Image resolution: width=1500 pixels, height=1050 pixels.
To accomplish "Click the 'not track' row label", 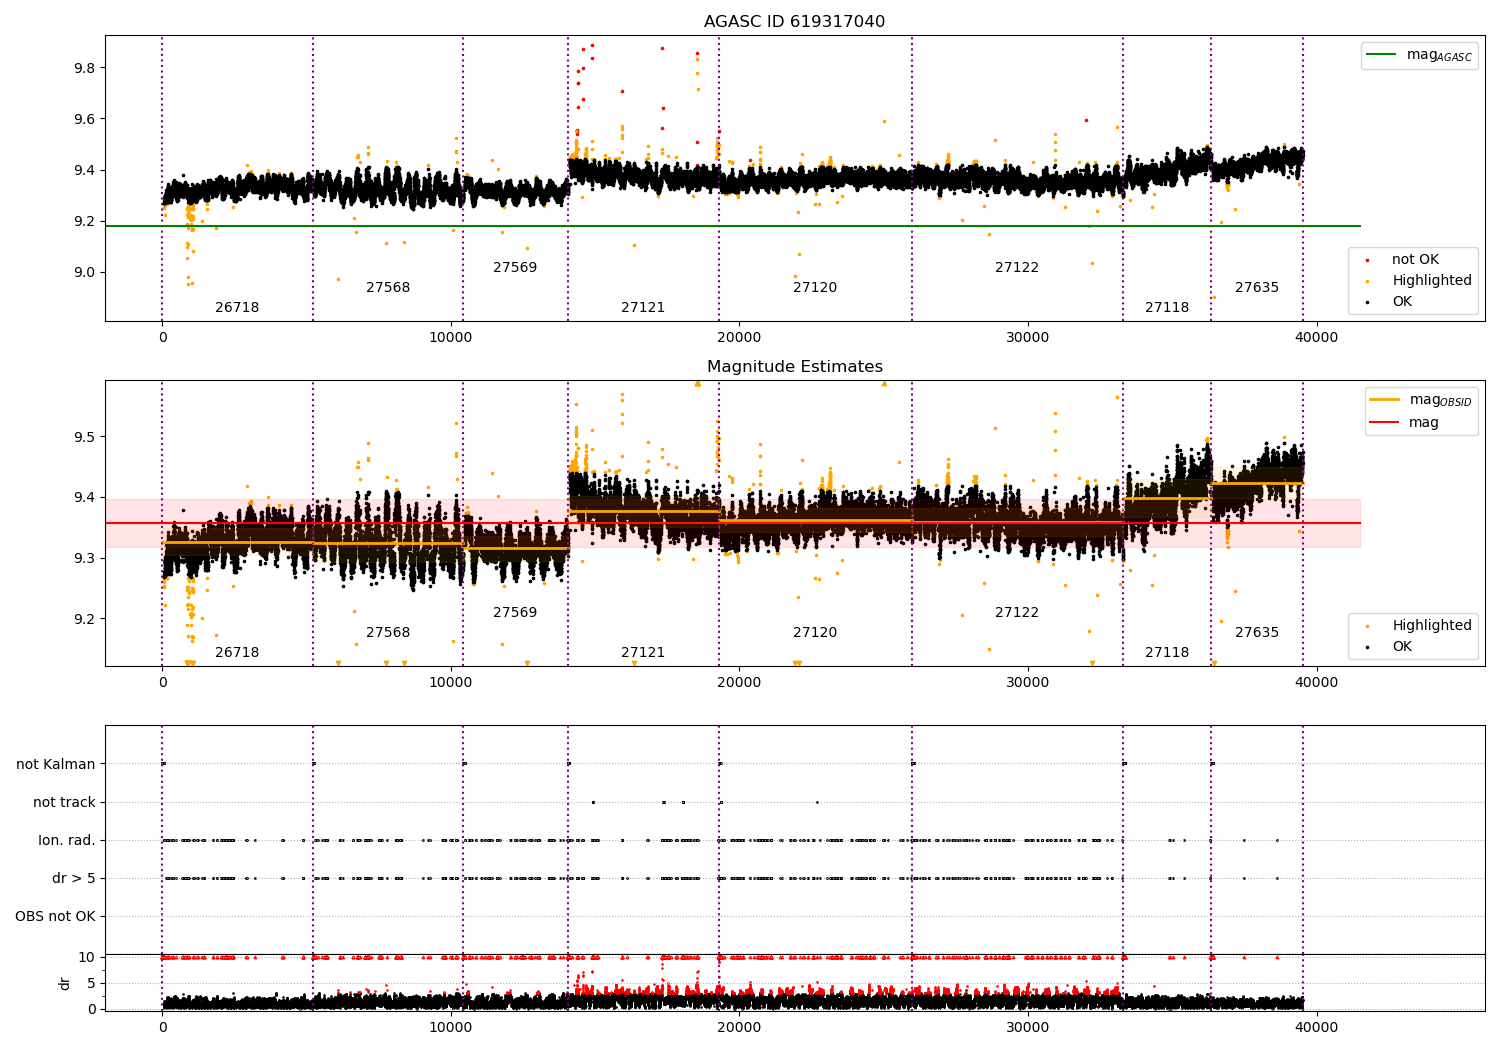I will point(64,802).
